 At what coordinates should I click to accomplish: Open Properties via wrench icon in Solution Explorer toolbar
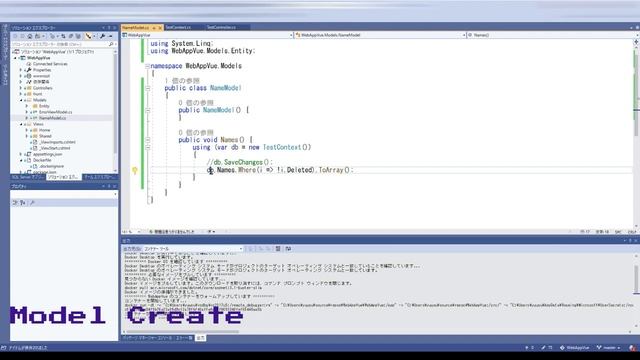pyautogui.click(x=102, y=36)
